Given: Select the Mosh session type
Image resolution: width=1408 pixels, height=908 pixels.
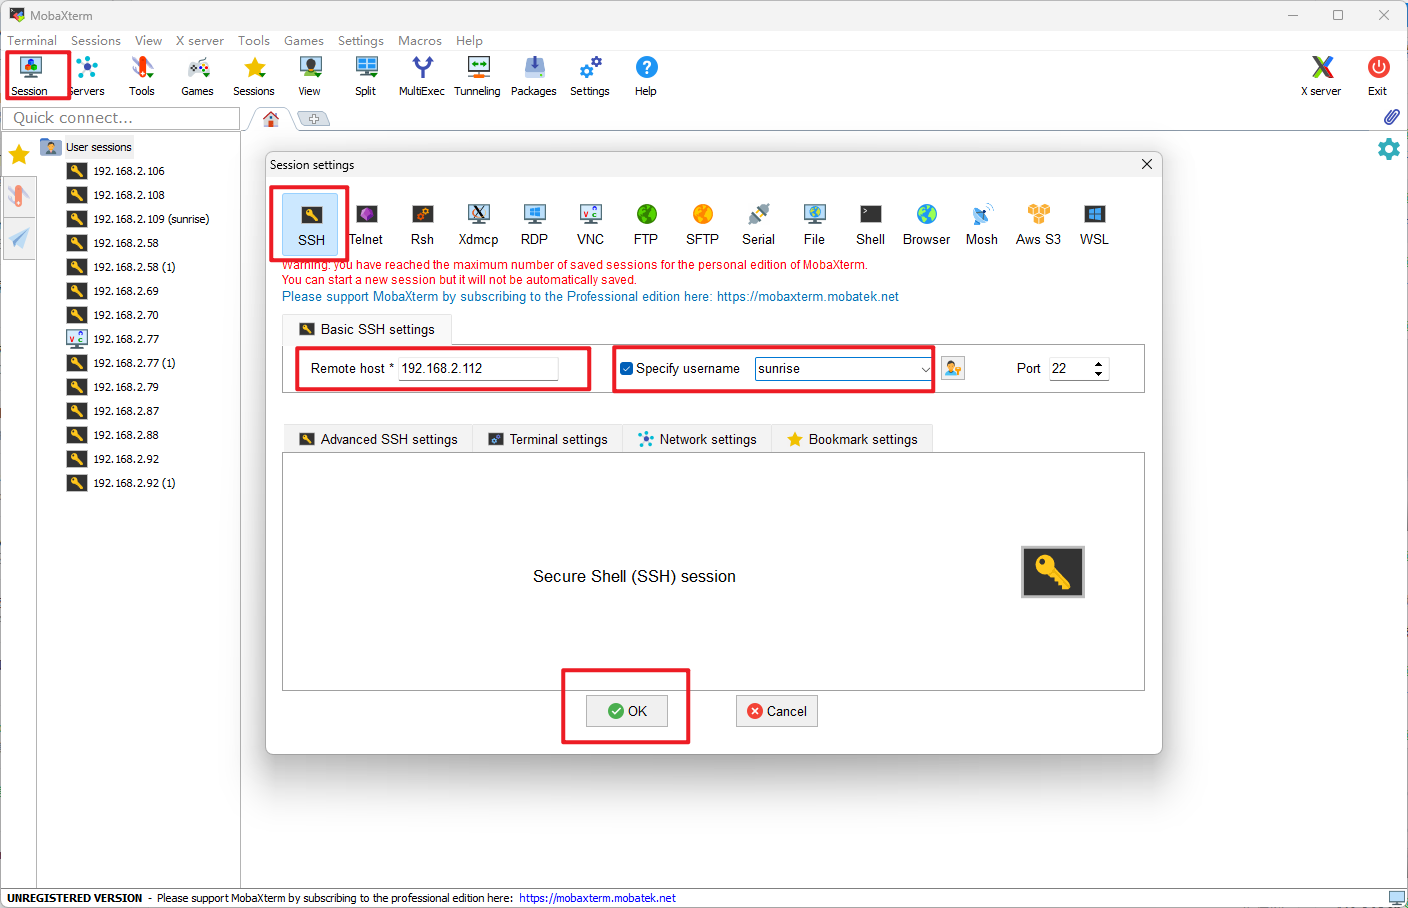Looking at the screenshot, I should pyautogui.click(x=982, y=225).
